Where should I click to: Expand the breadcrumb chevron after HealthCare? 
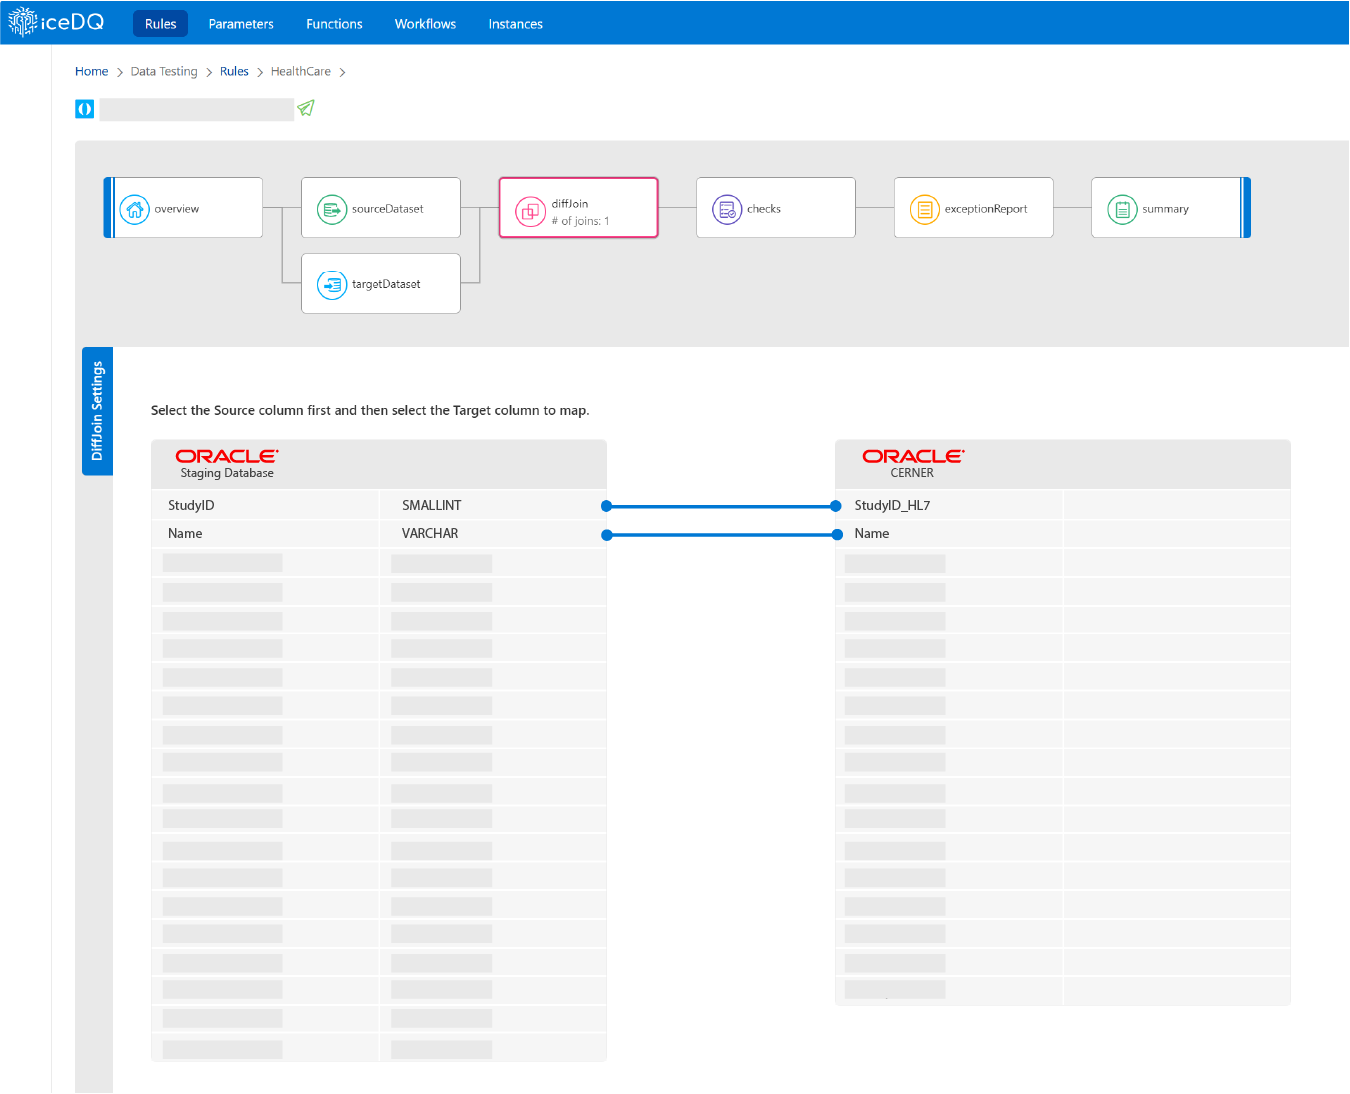coord(343,71)
